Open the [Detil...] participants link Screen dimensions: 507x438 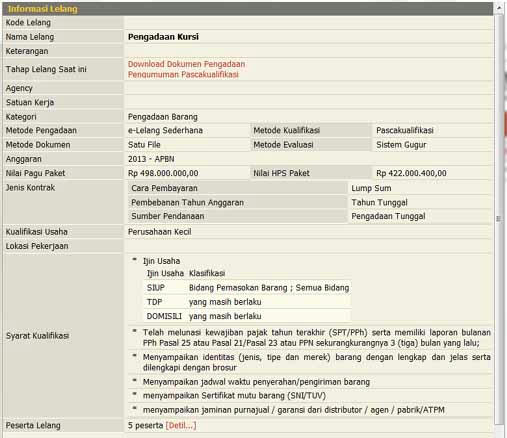[x=181, y=425]
